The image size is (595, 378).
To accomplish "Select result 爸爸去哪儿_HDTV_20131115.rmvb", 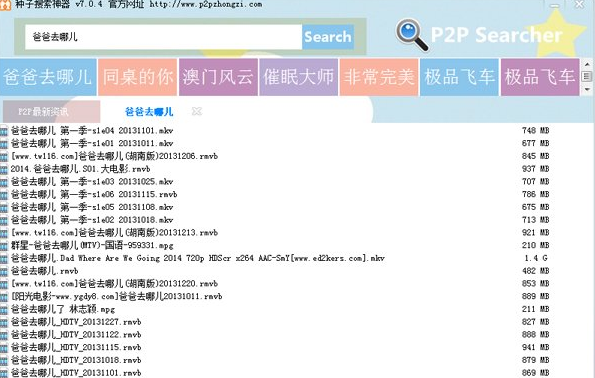I will [76, 347].
